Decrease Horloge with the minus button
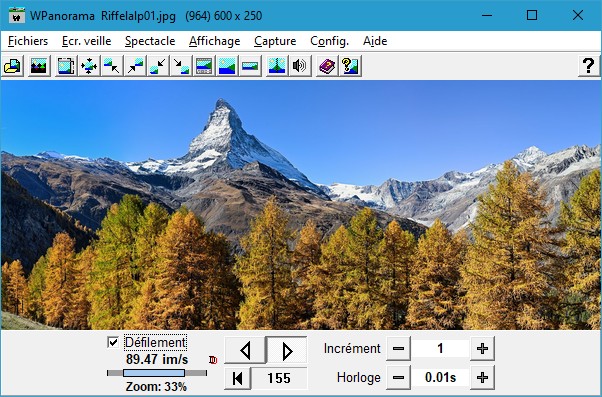 coord(398,377)
